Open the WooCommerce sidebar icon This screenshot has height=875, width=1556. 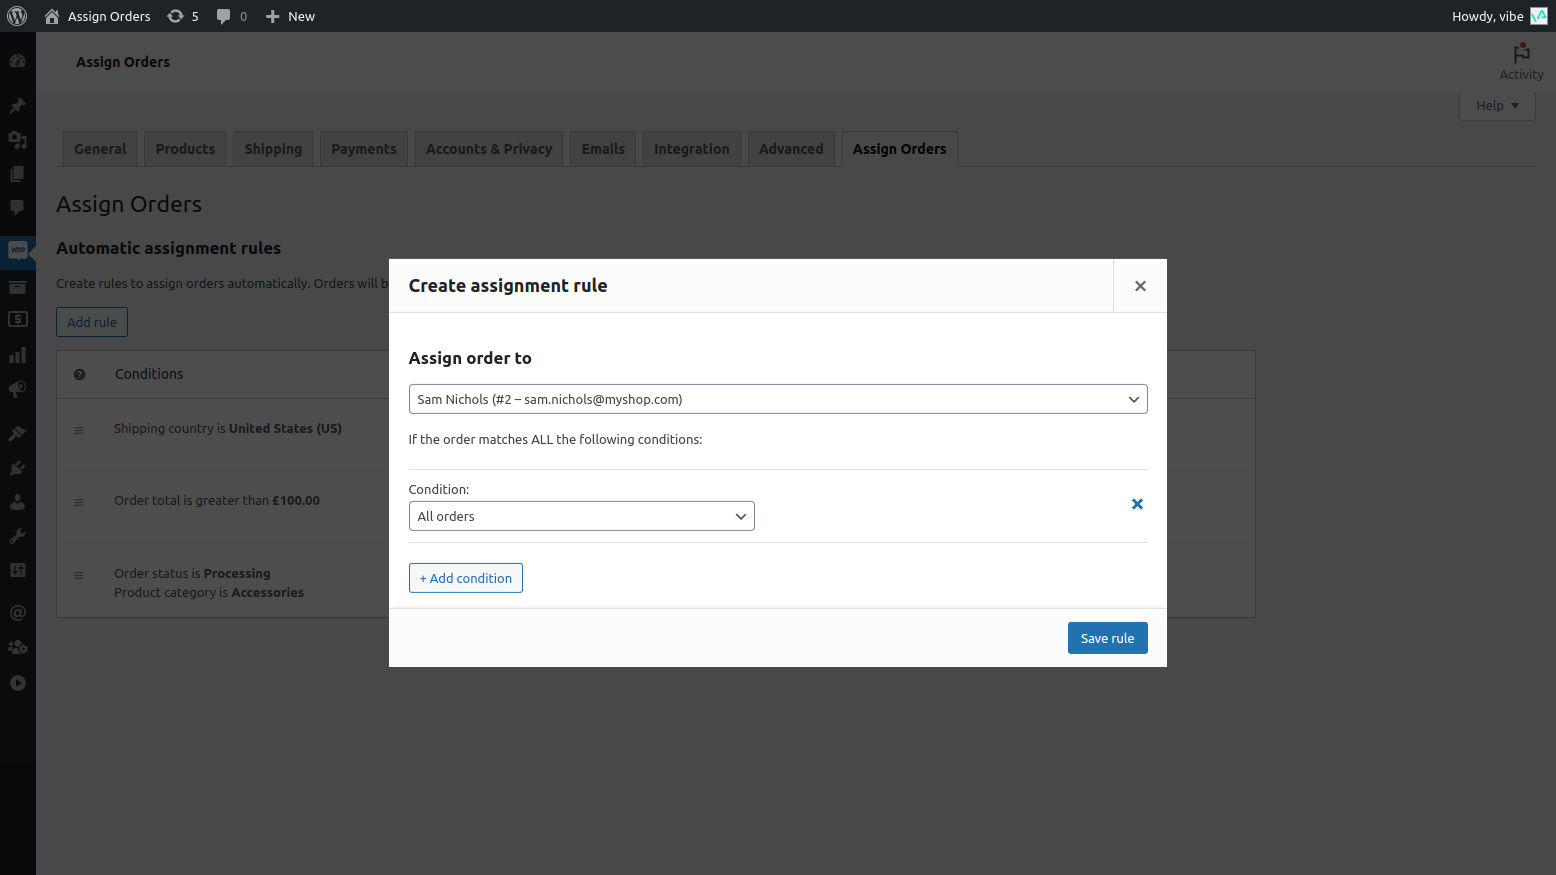click(x=17, y=251)
